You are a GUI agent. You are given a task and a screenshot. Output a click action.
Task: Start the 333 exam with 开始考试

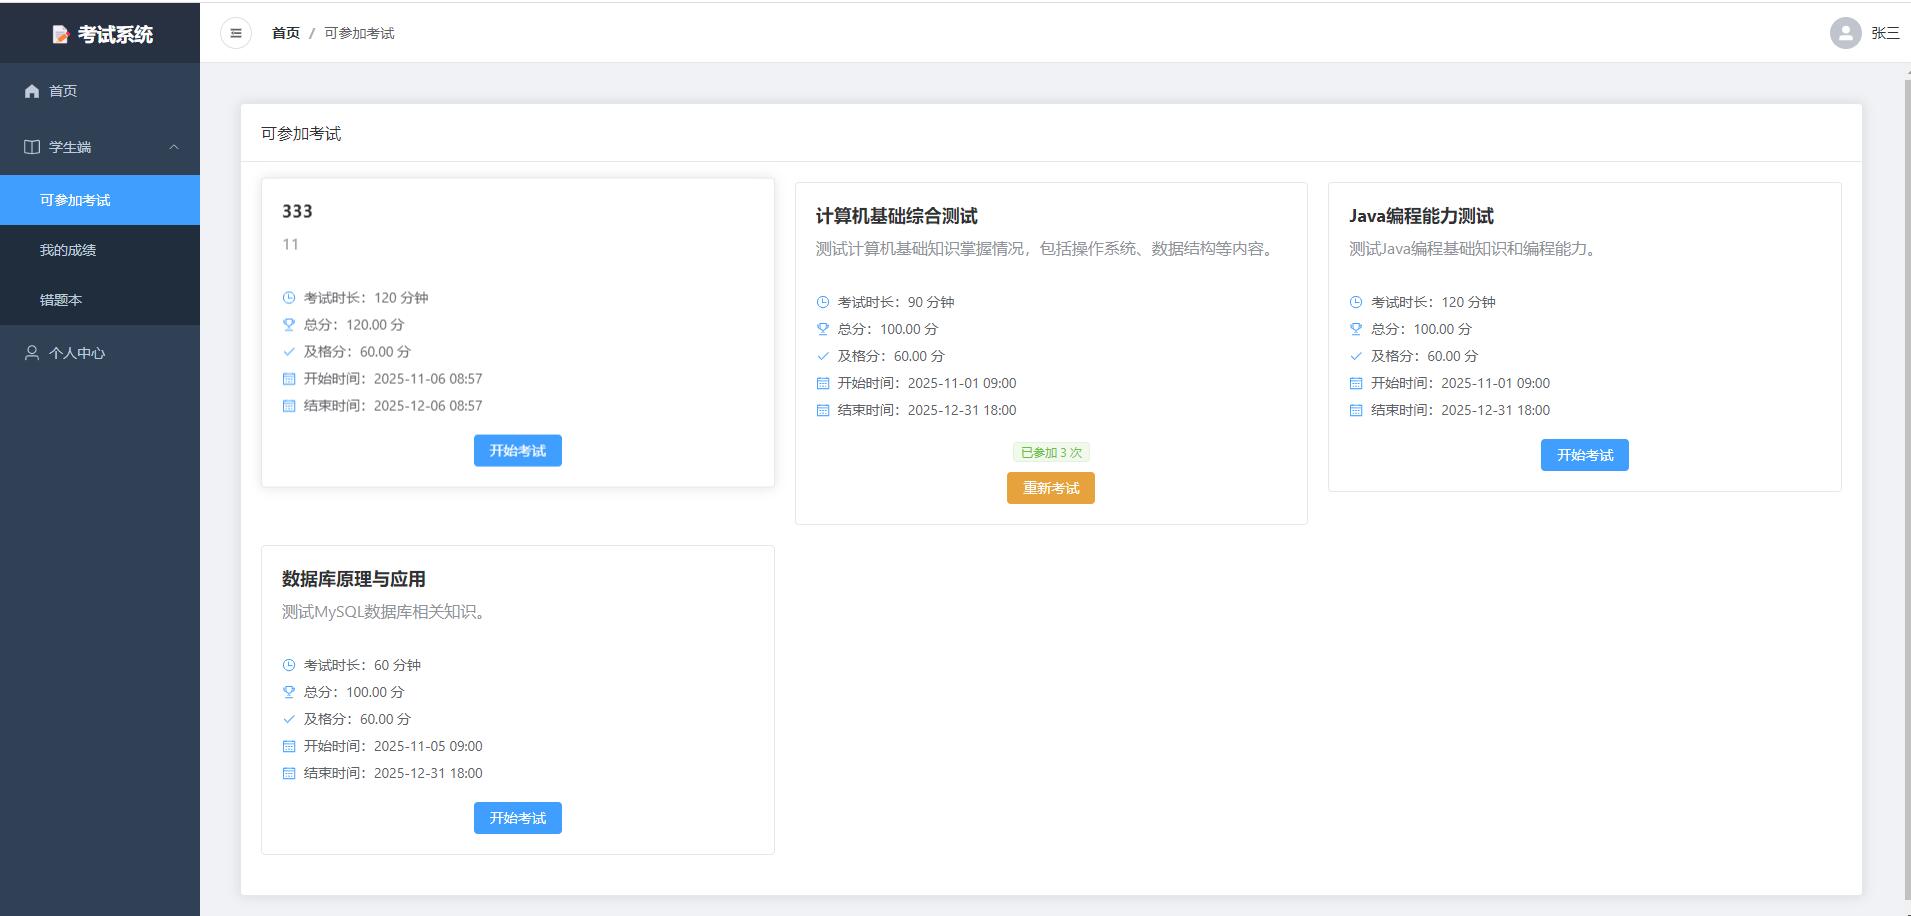[x=517, y=451]
